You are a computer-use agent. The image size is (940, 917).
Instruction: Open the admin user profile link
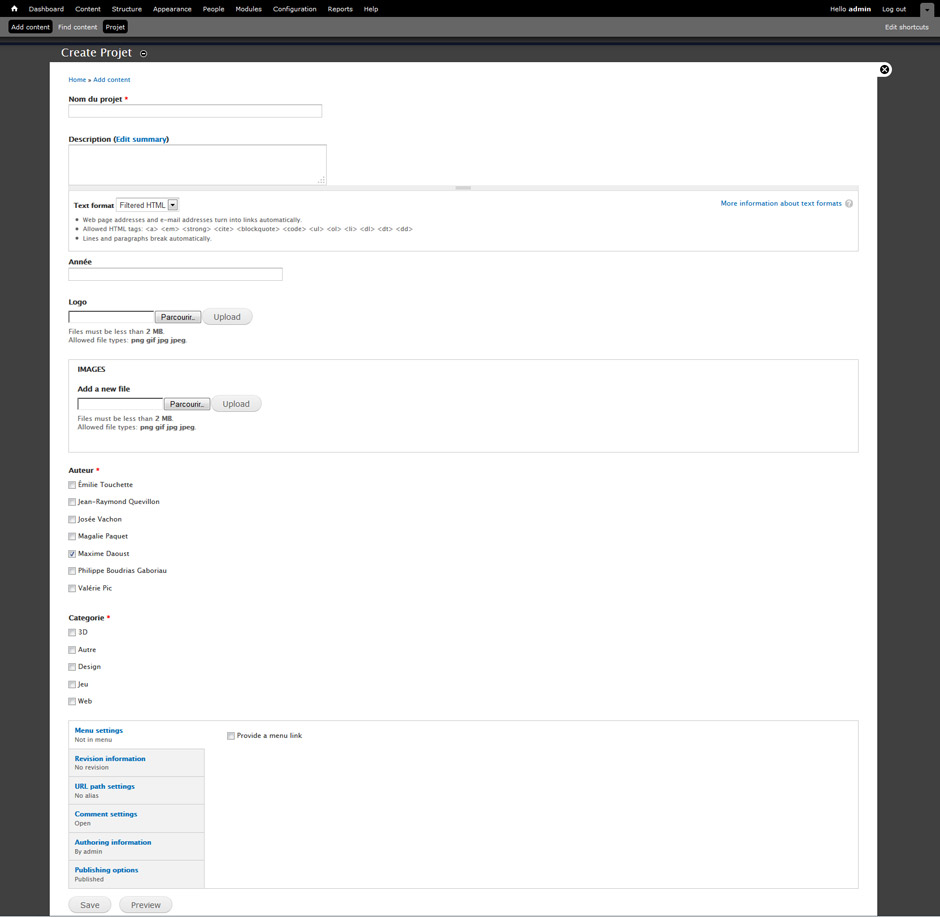point(860,9)
